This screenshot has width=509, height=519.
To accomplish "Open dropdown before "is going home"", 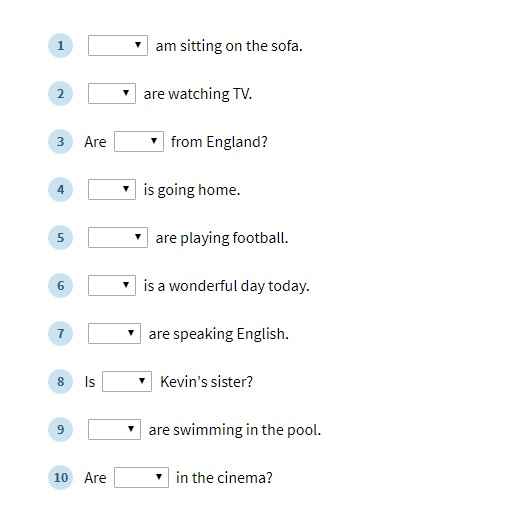I will (112, 189).
